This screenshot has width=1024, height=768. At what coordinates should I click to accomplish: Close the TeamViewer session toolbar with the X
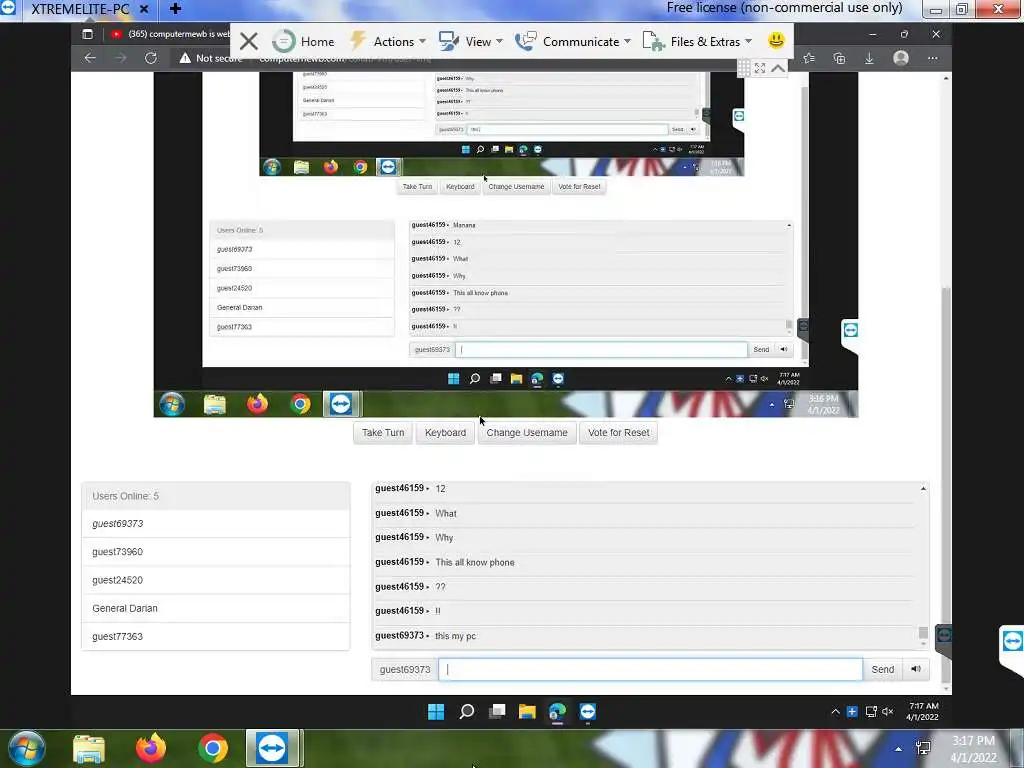pos(248,42)
